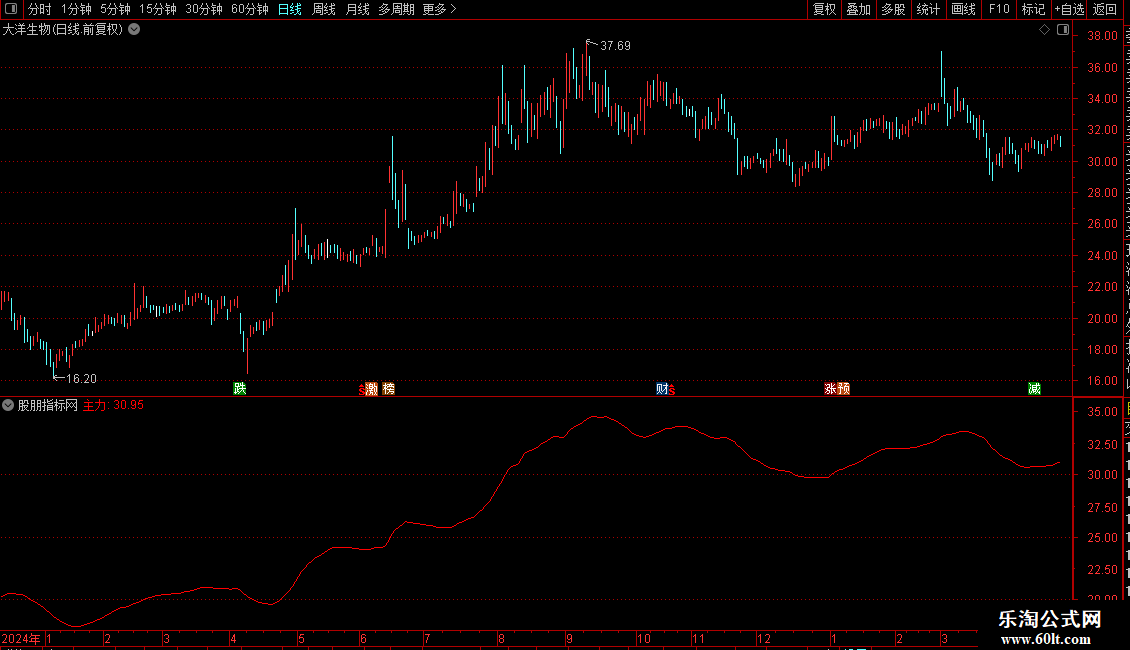This screenshot has width=1130, height=650.
Task: Click the 预 event marker
Action: click(844, 389)
